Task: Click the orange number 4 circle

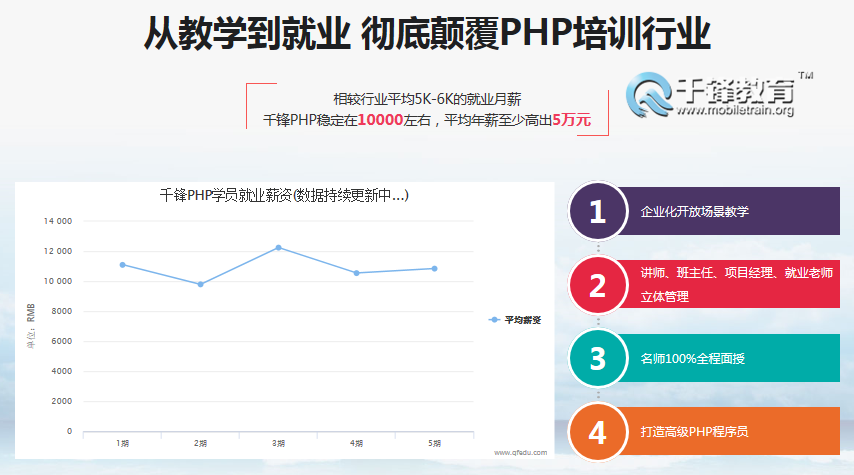Action: tap(598, 432)
